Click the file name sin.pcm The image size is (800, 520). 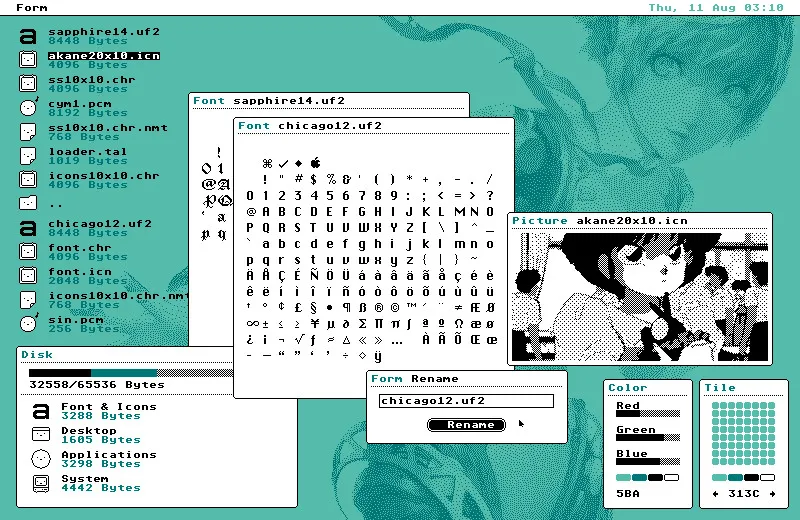(76, 320)
